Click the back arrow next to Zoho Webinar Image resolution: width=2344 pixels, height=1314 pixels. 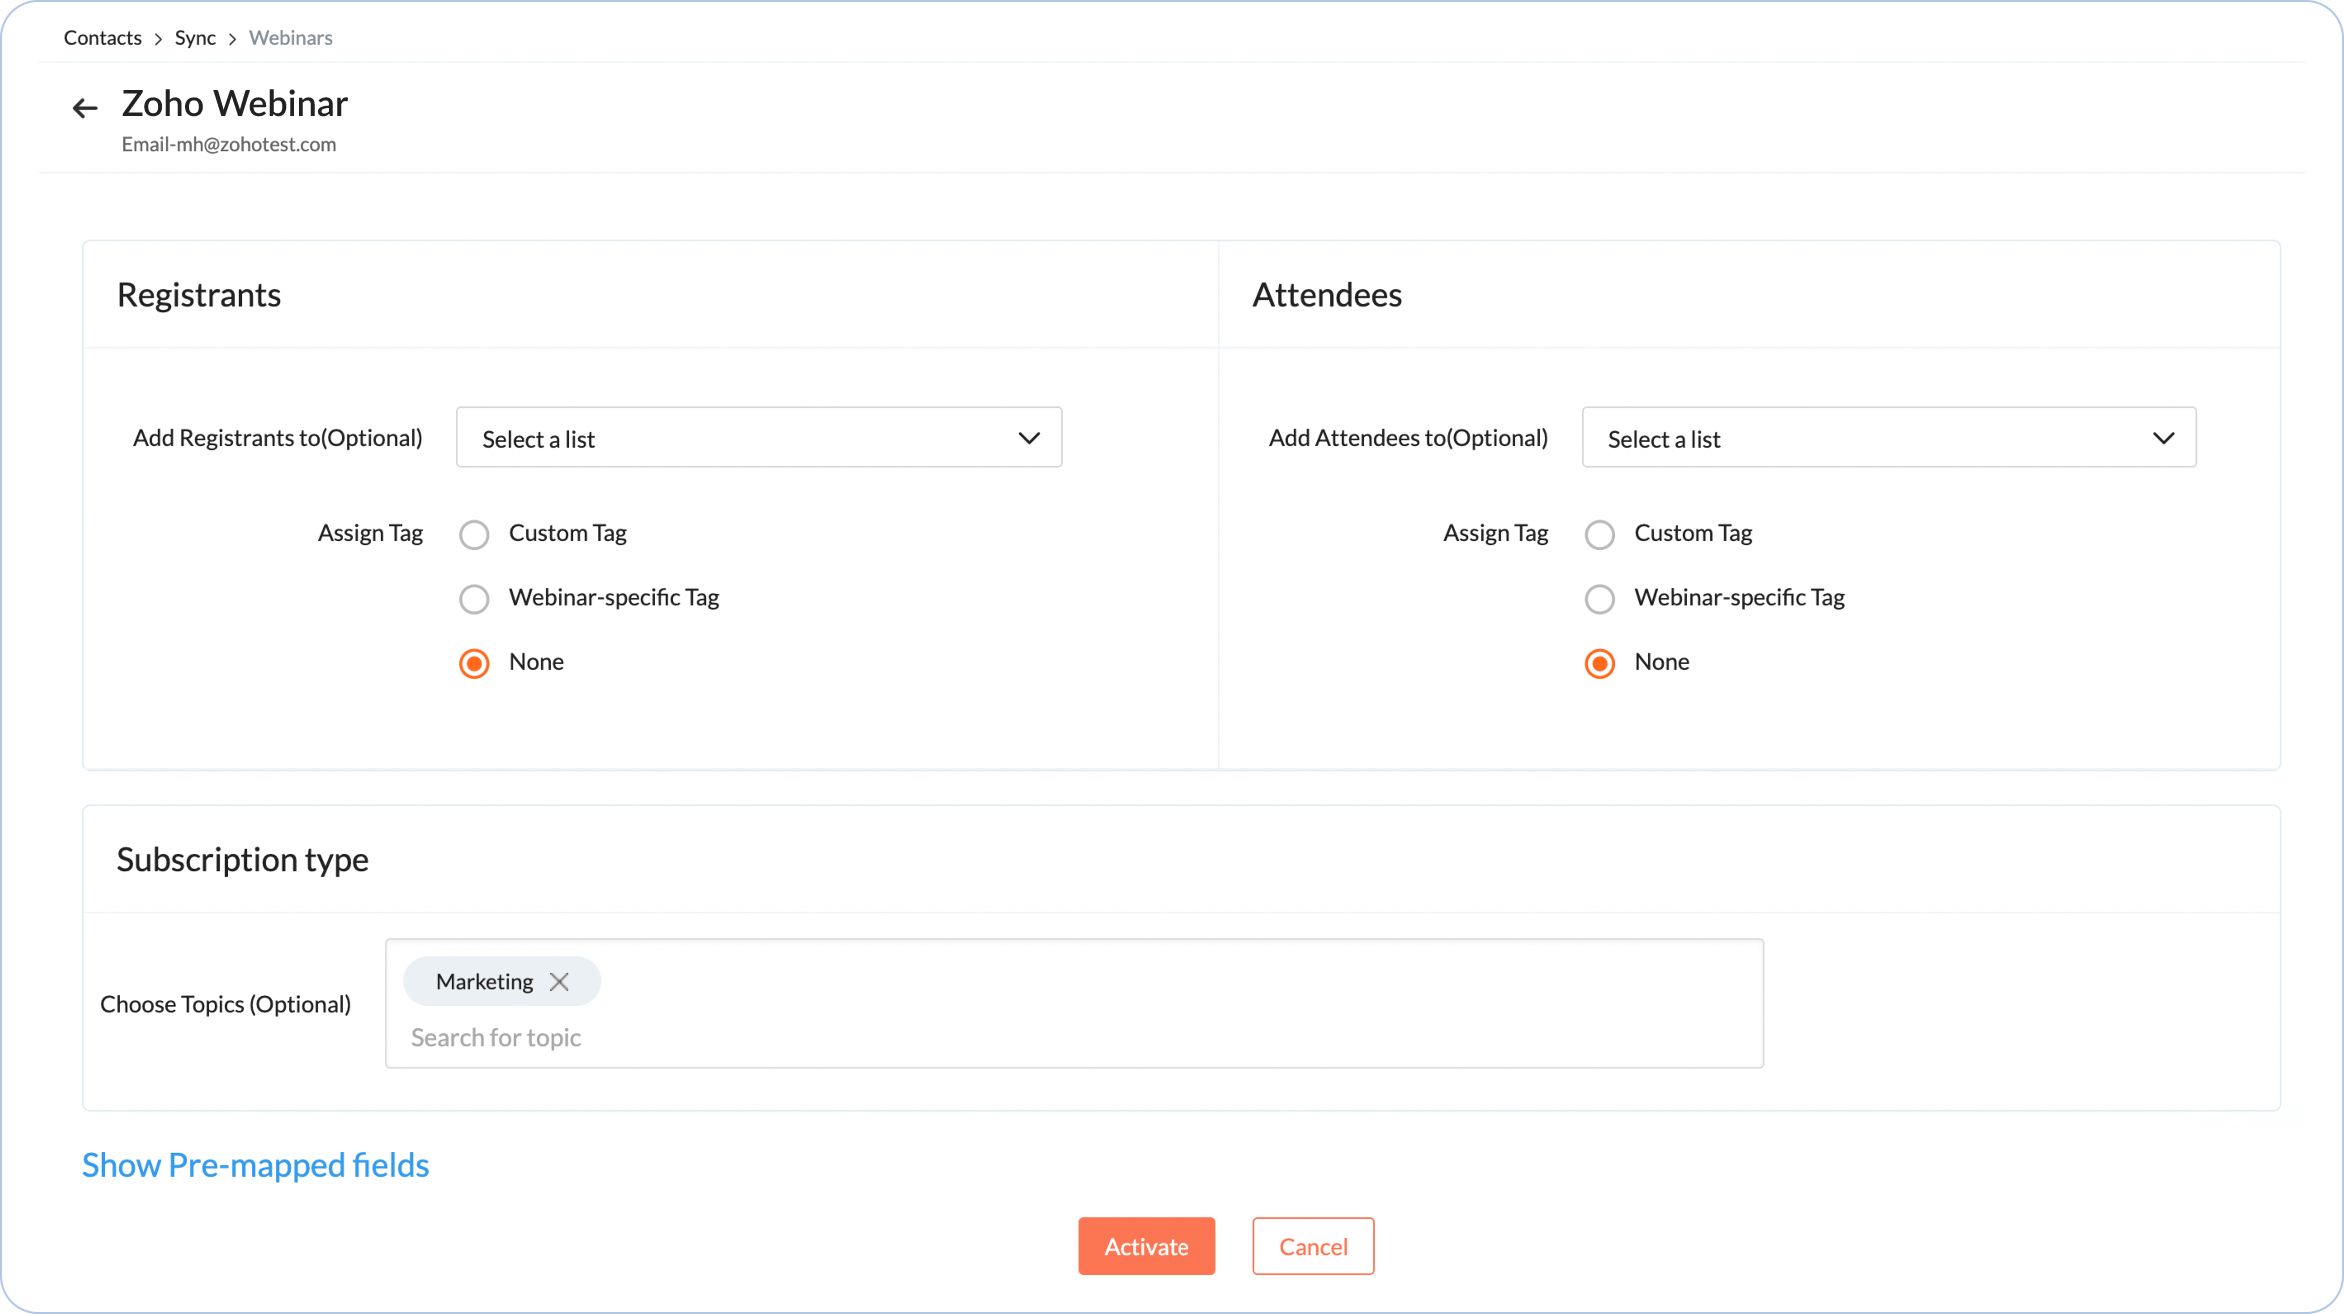coord(84,107)
